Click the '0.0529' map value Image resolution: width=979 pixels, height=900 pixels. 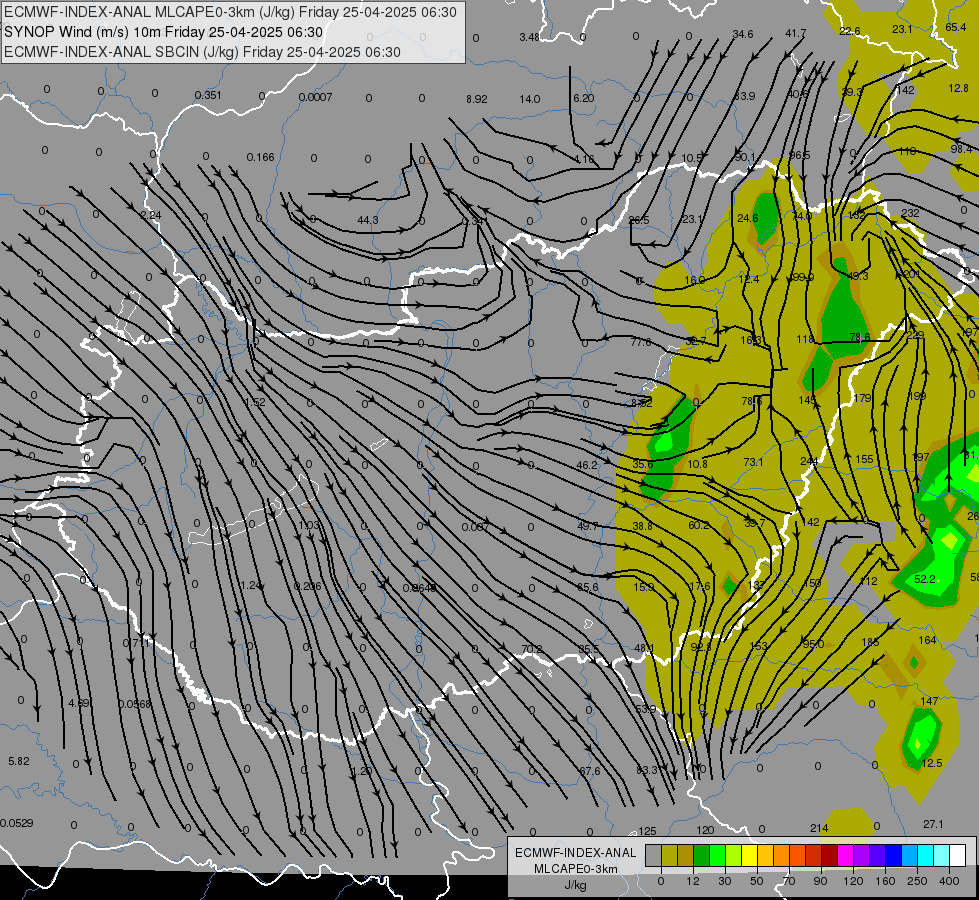point(16,823)
